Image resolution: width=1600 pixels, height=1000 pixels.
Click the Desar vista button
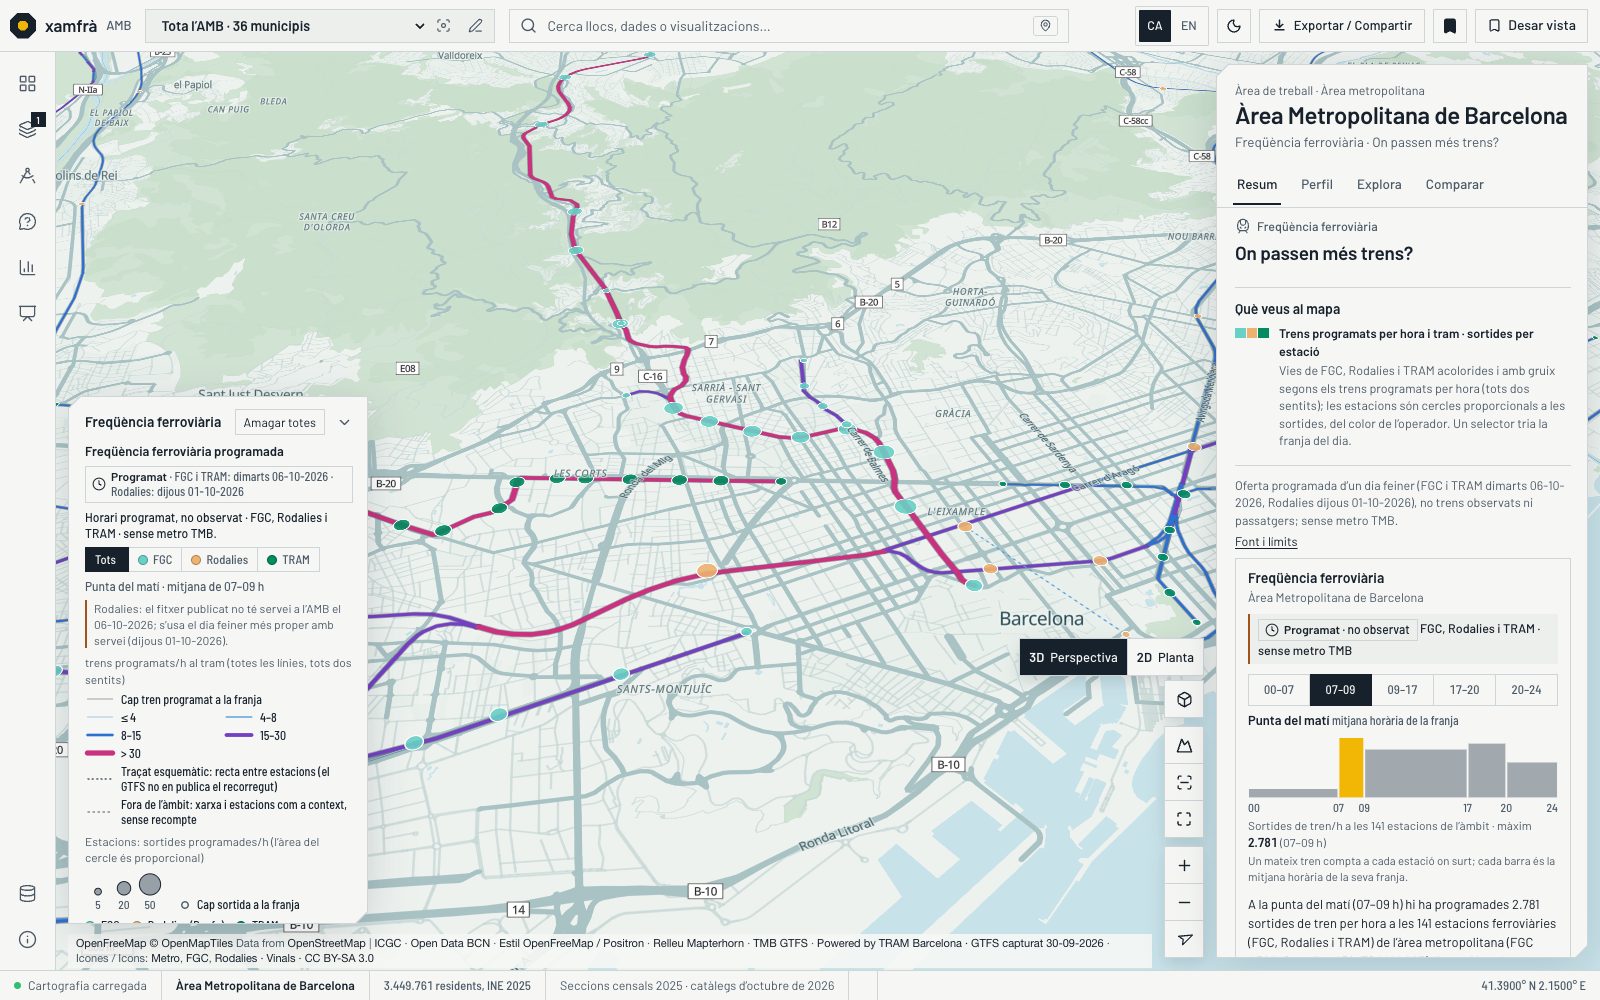pos(1531,26)
